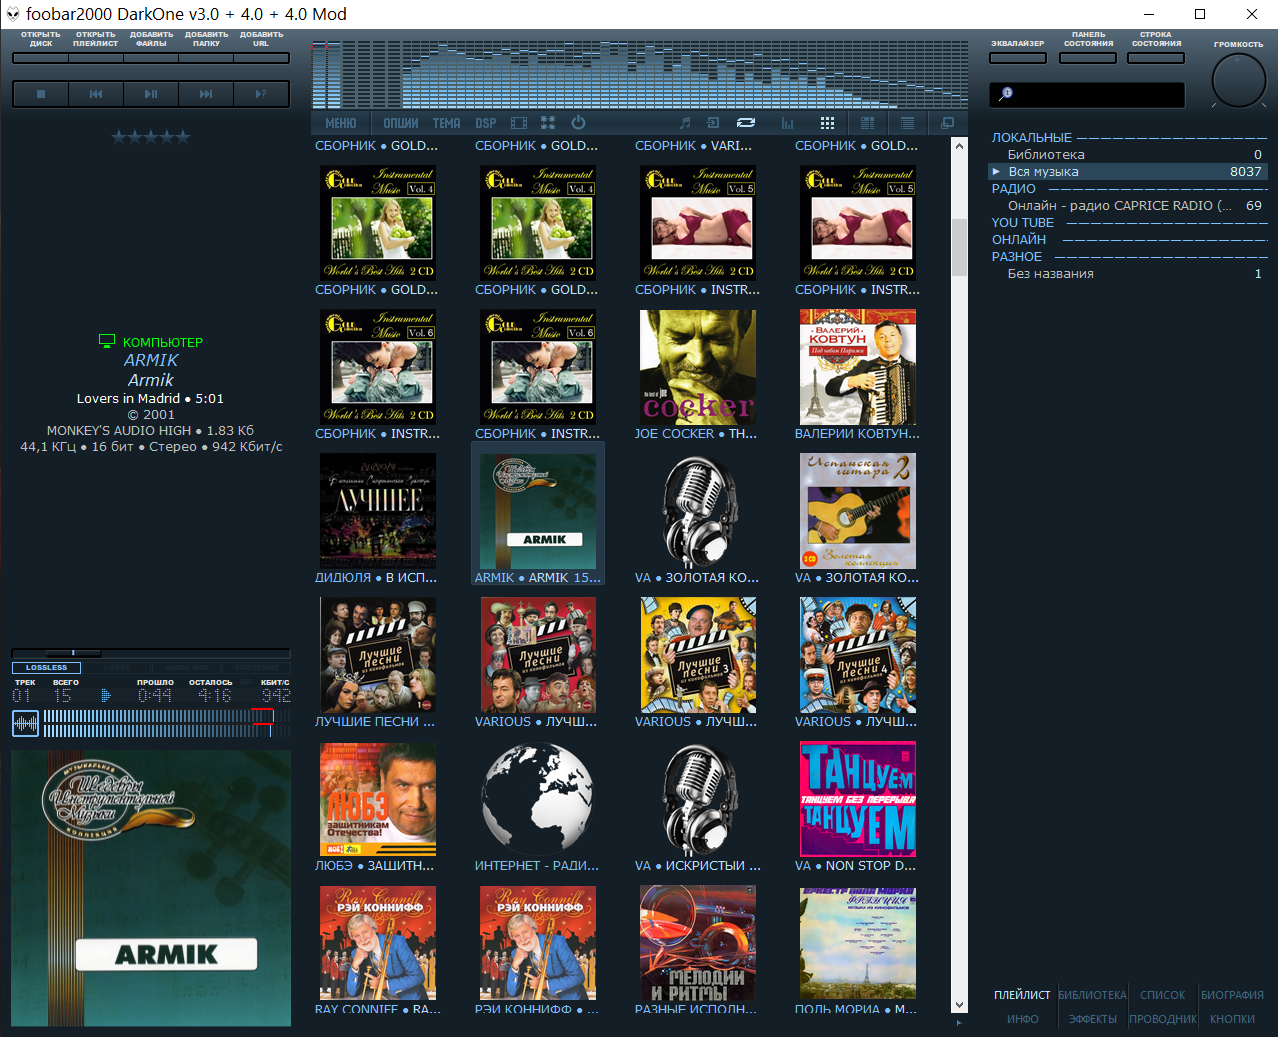This screenshot has height=1037, width=1278.
Task: Switch to the ЭФФЕКТЫ tab
Action: coord(1092,1019)
